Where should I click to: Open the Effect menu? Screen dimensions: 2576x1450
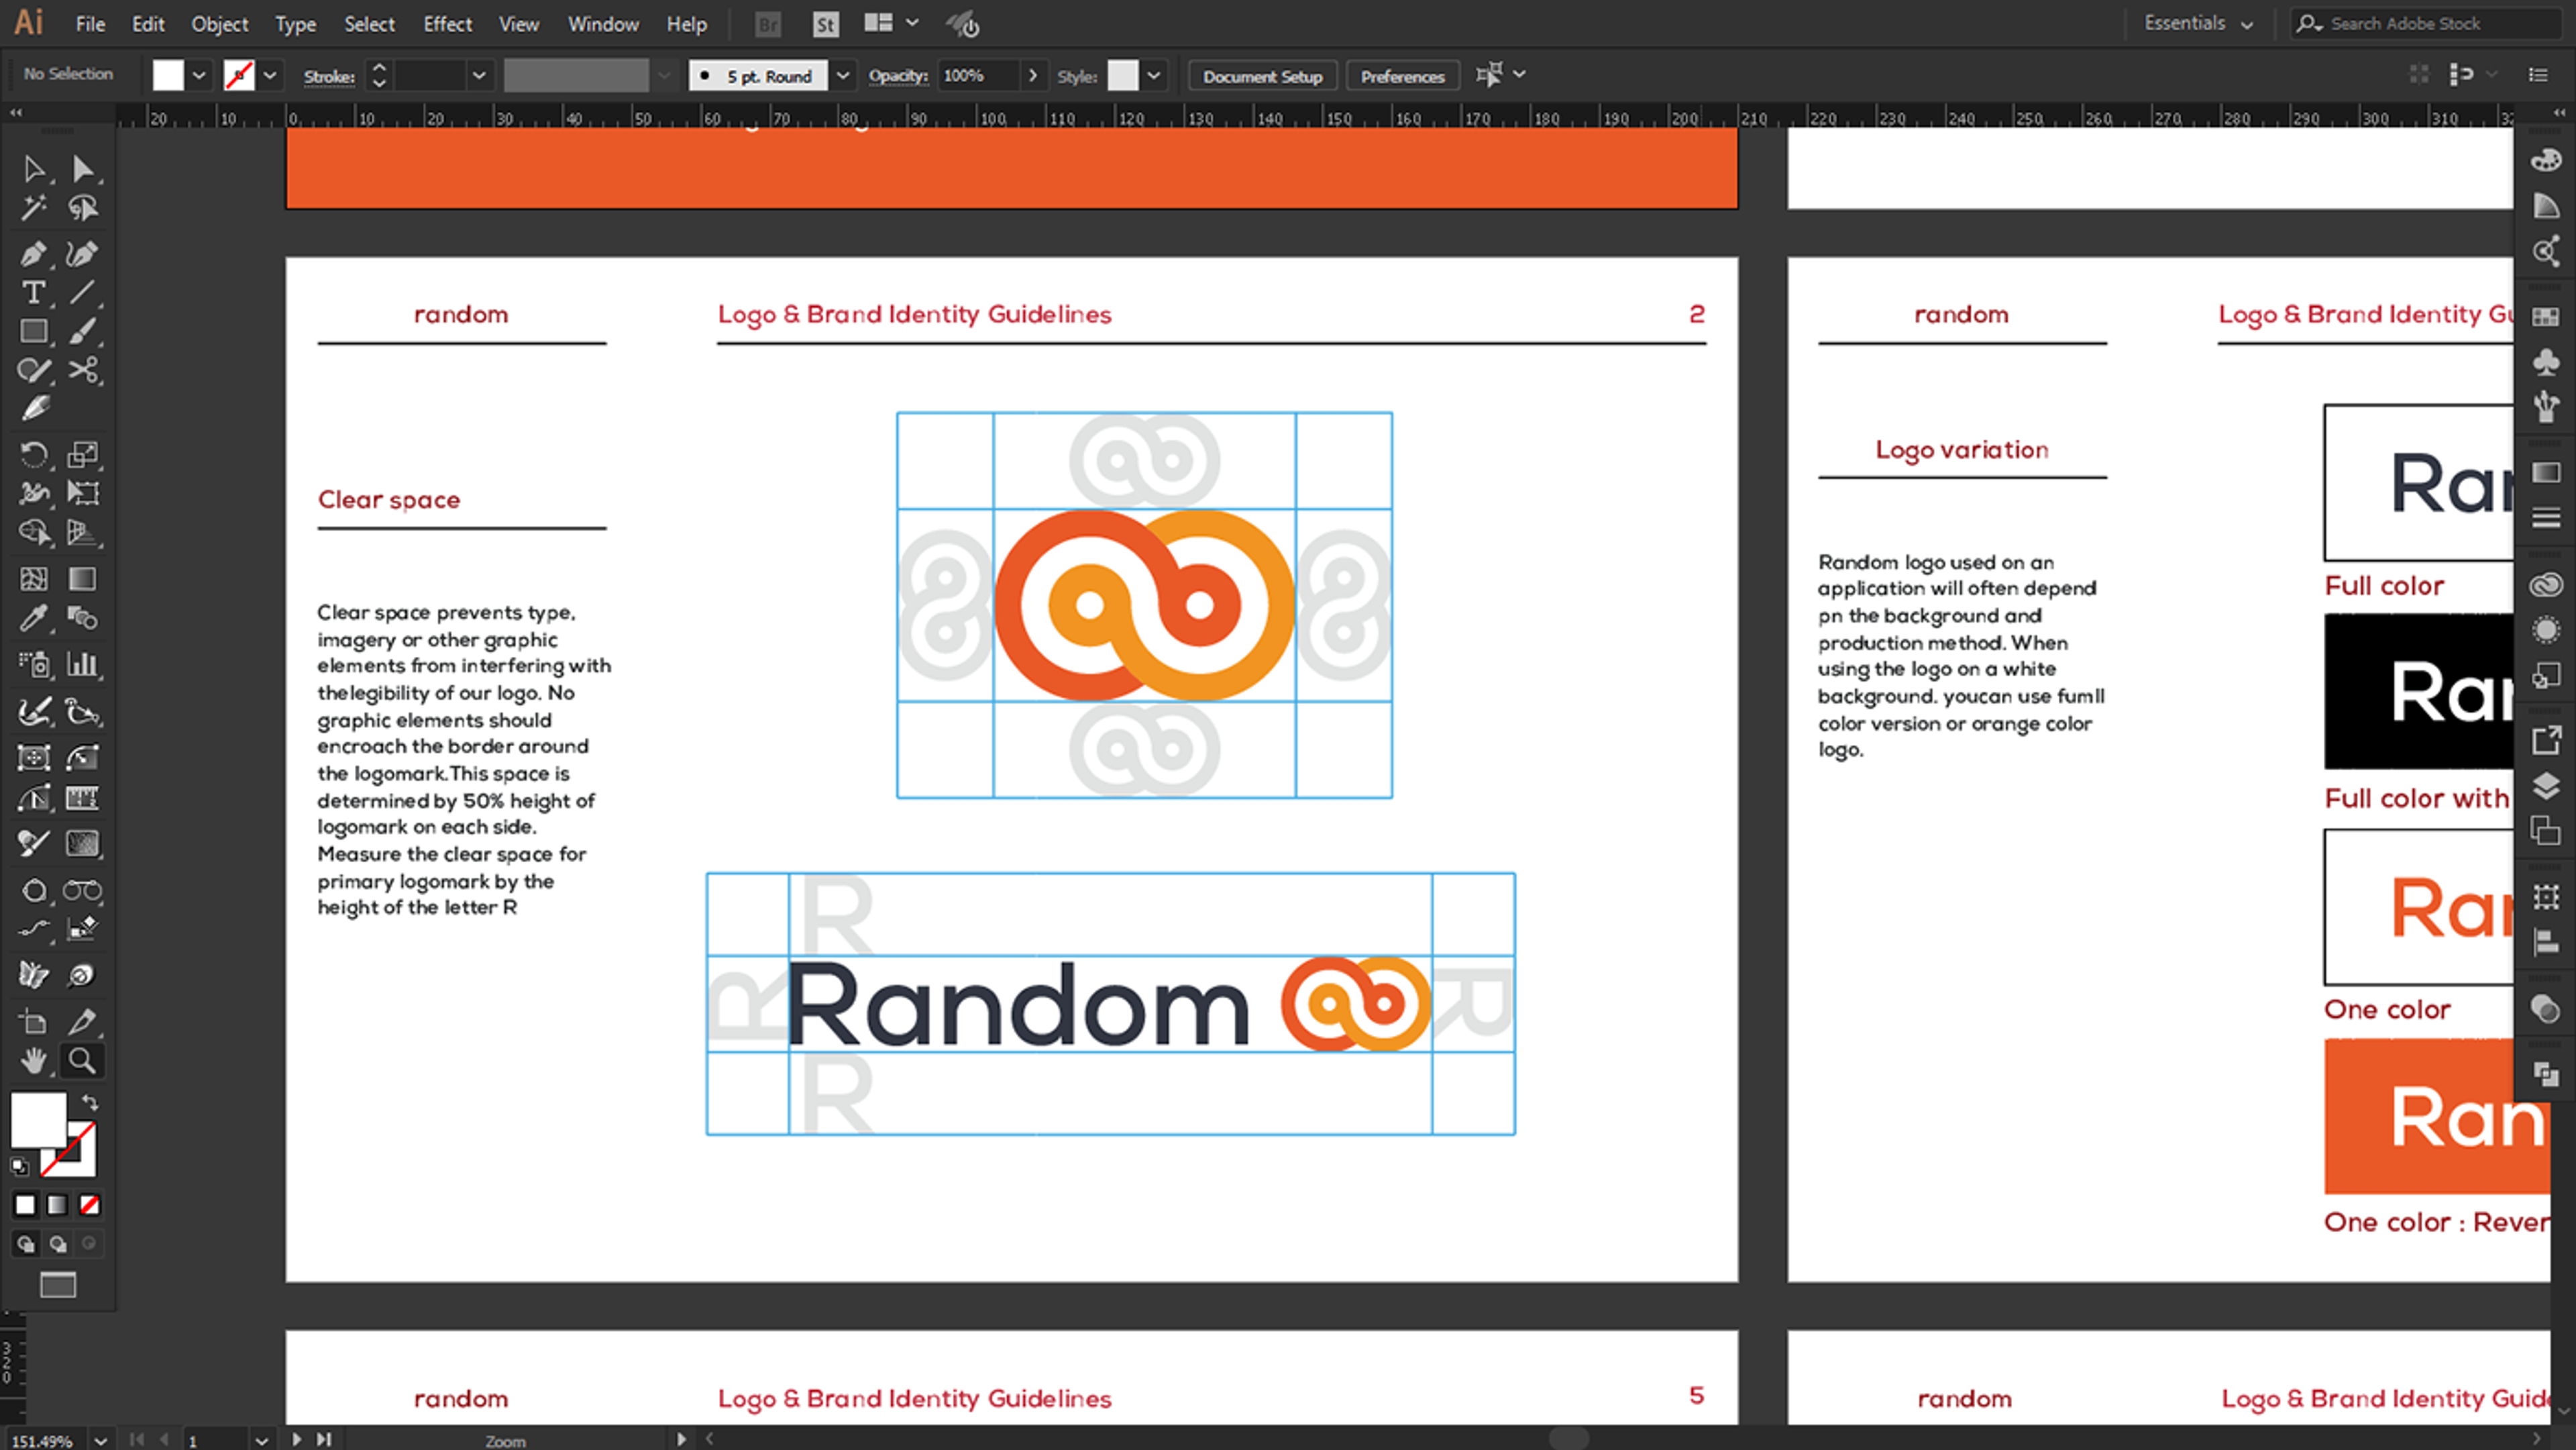[447, 24]
